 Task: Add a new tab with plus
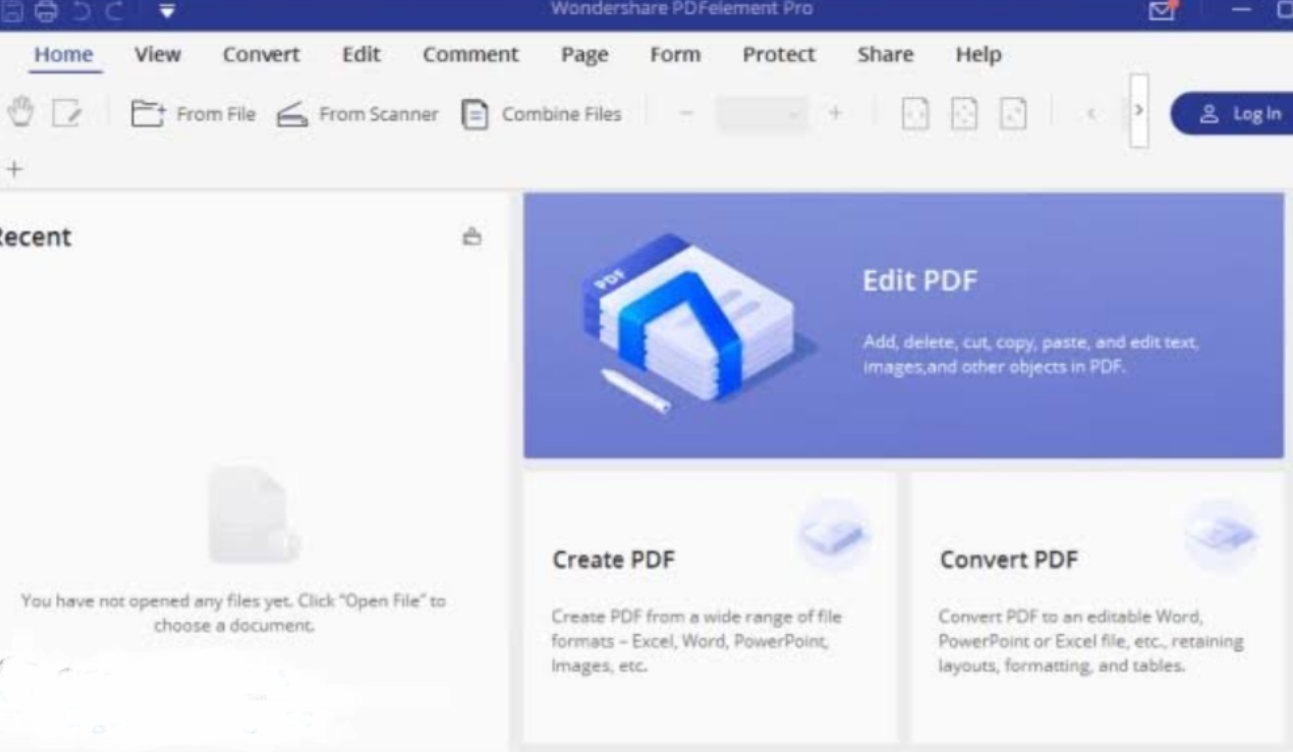point(14,169)
